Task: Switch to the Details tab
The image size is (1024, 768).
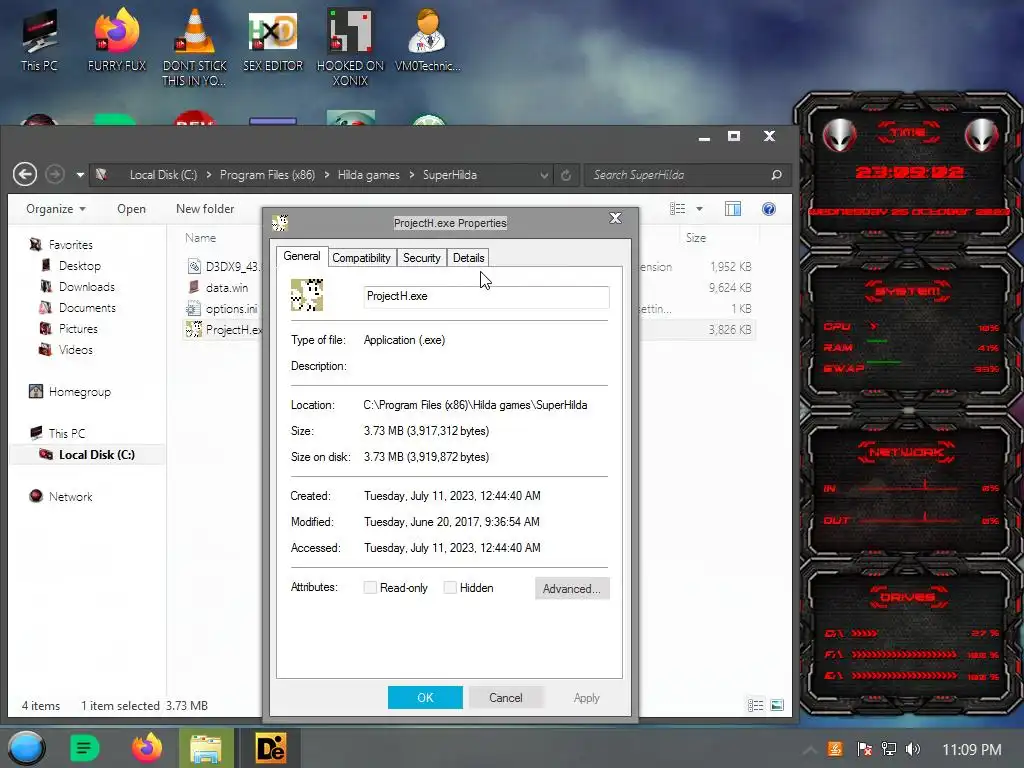Action: pos(468,258)
